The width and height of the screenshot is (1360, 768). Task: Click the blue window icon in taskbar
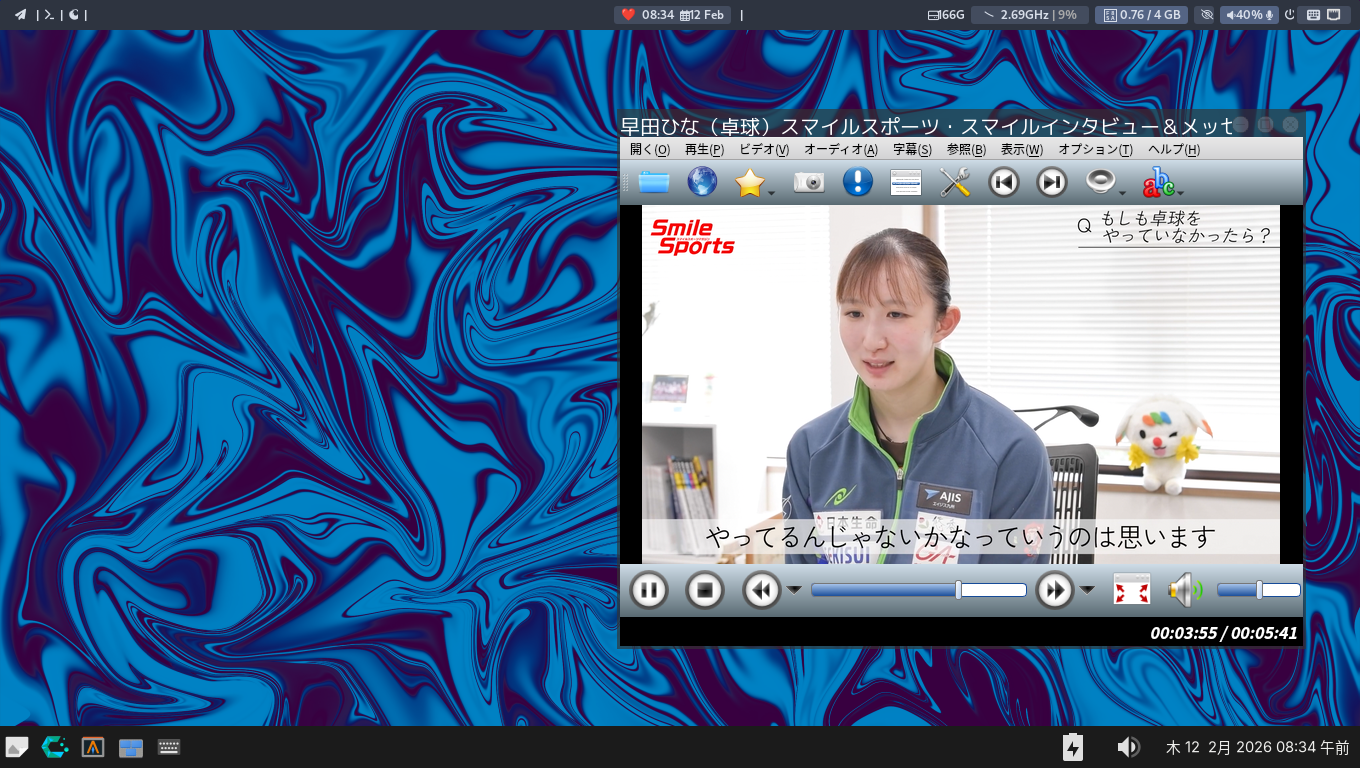tap(131, 748)
